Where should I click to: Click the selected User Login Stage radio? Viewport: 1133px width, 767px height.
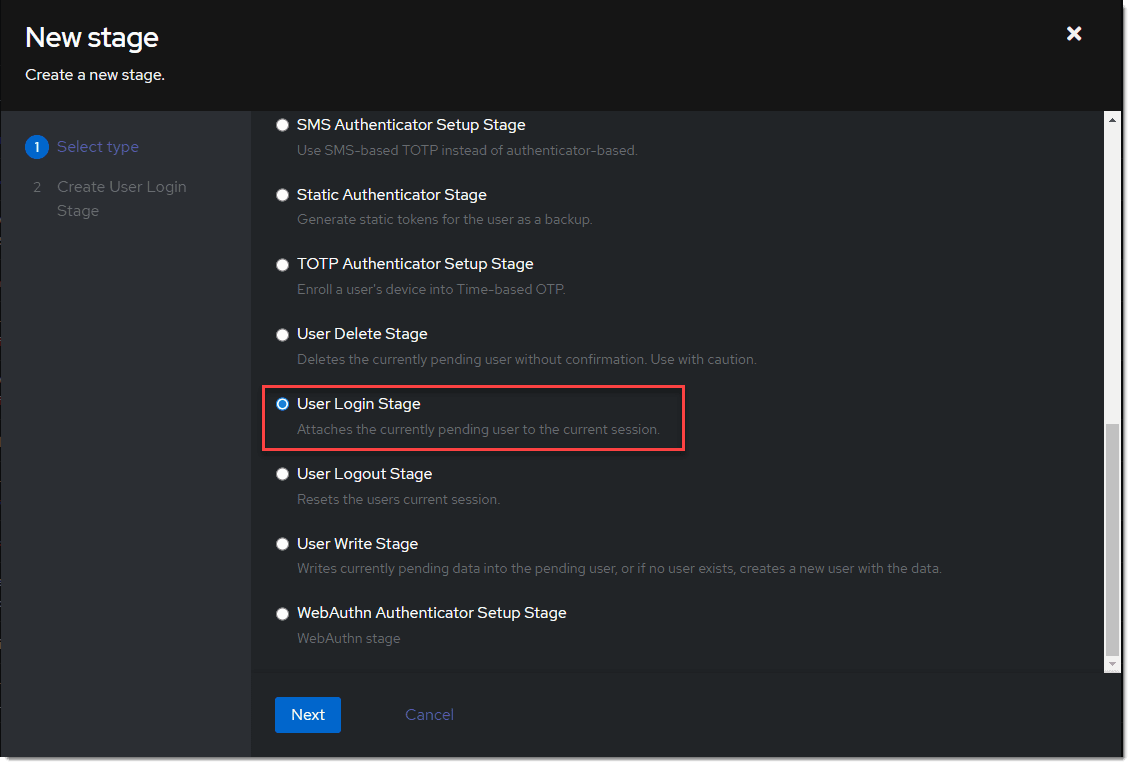pos(282,404)
